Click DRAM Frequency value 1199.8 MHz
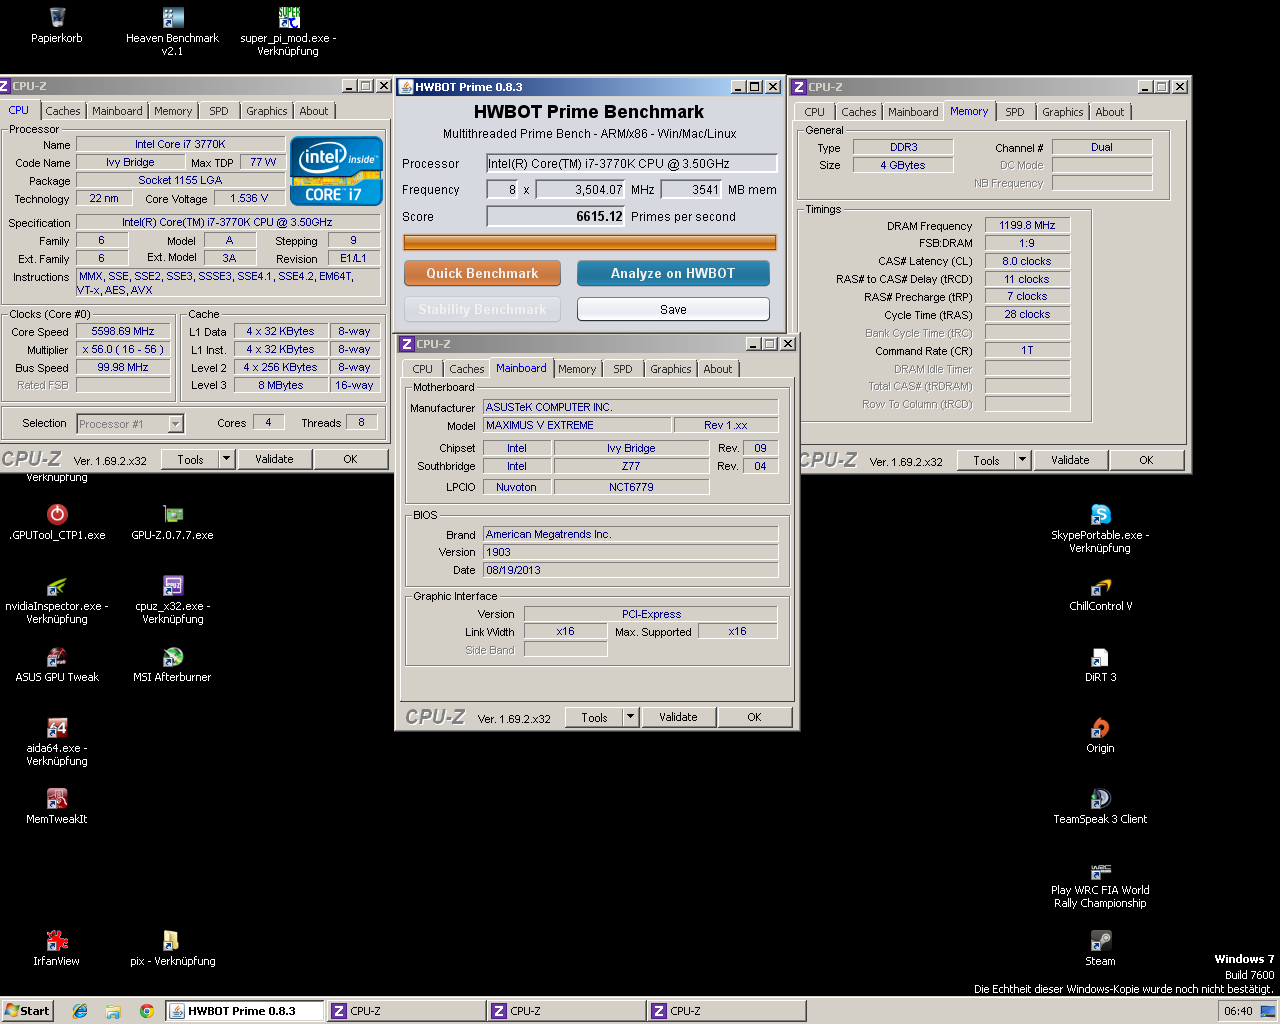The image size is (1280, 1024). [1027, 225]
